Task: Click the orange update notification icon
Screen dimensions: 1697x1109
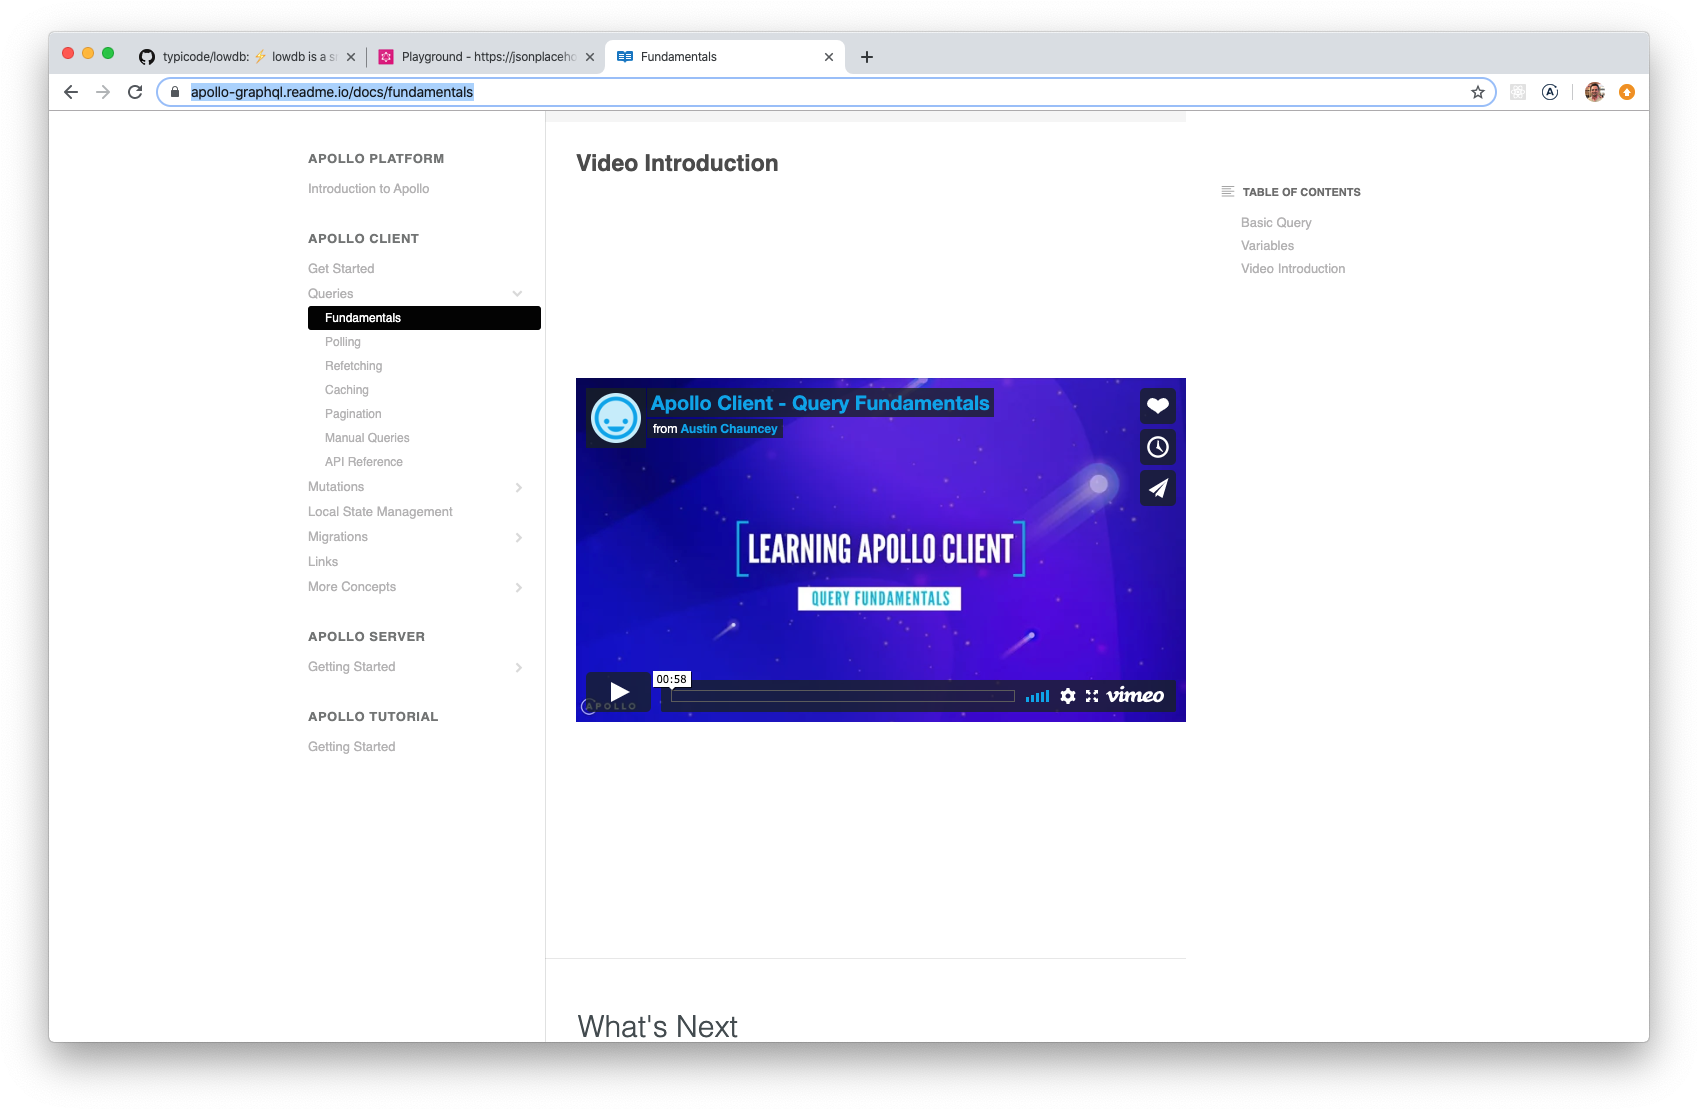Action: pos(1627,92)
